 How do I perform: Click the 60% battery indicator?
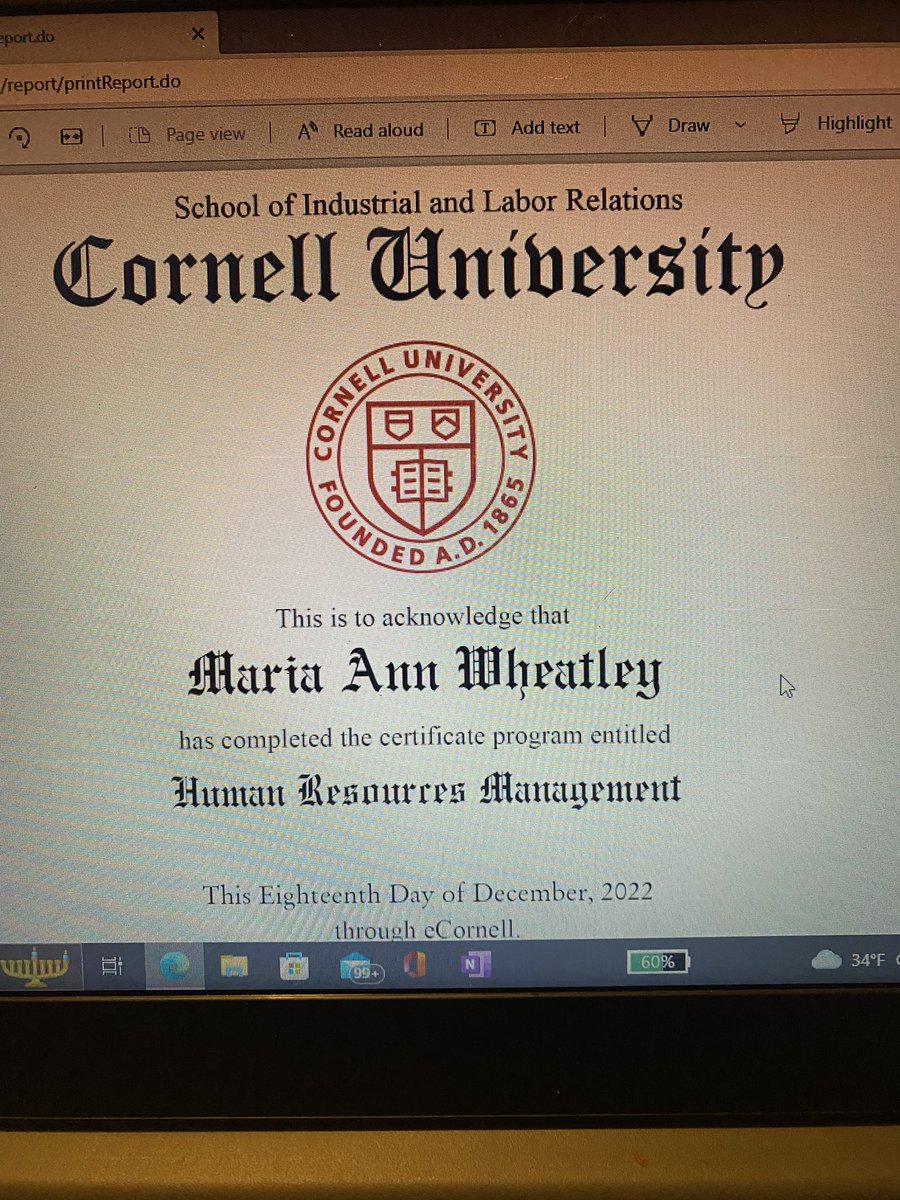click(x=658, y=962)
